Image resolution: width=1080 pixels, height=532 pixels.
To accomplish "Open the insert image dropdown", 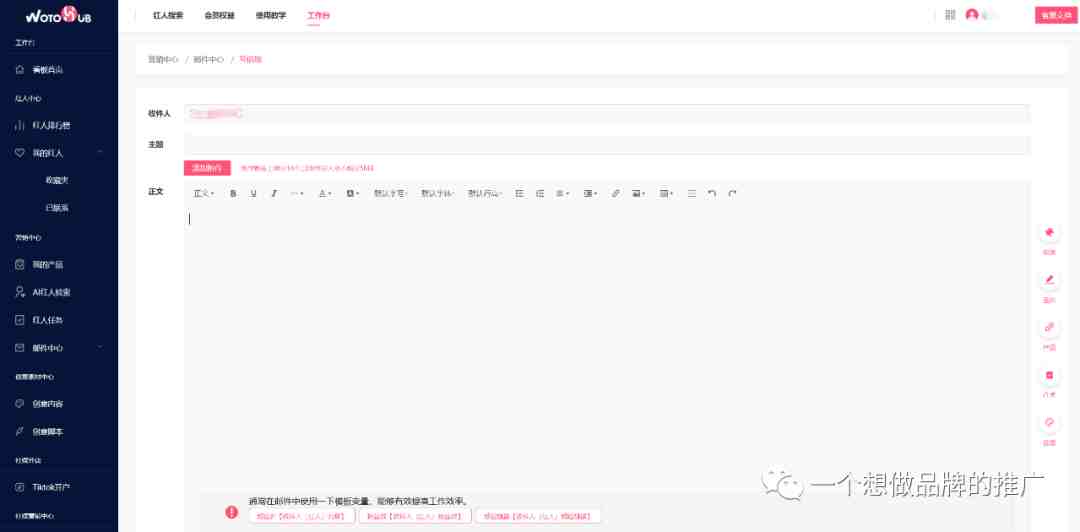I will pos(638,194).
